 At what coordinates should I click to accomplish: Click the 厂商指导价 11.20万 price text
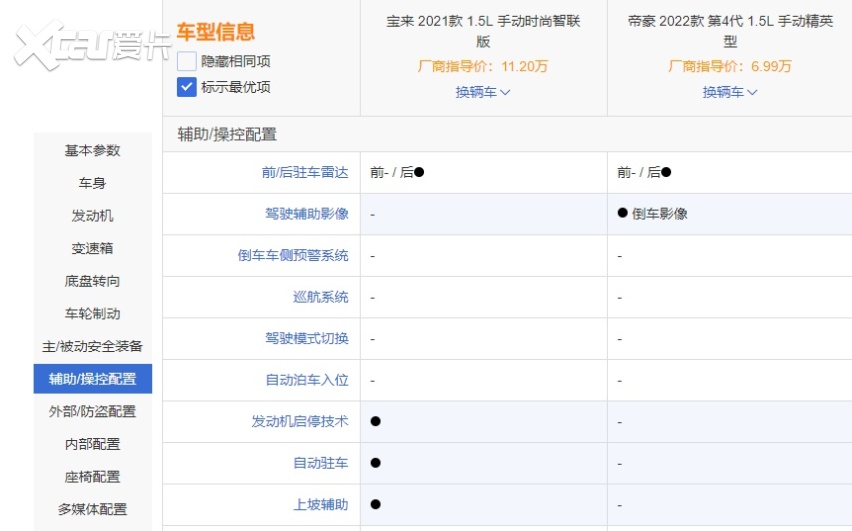tap(483, 66)
